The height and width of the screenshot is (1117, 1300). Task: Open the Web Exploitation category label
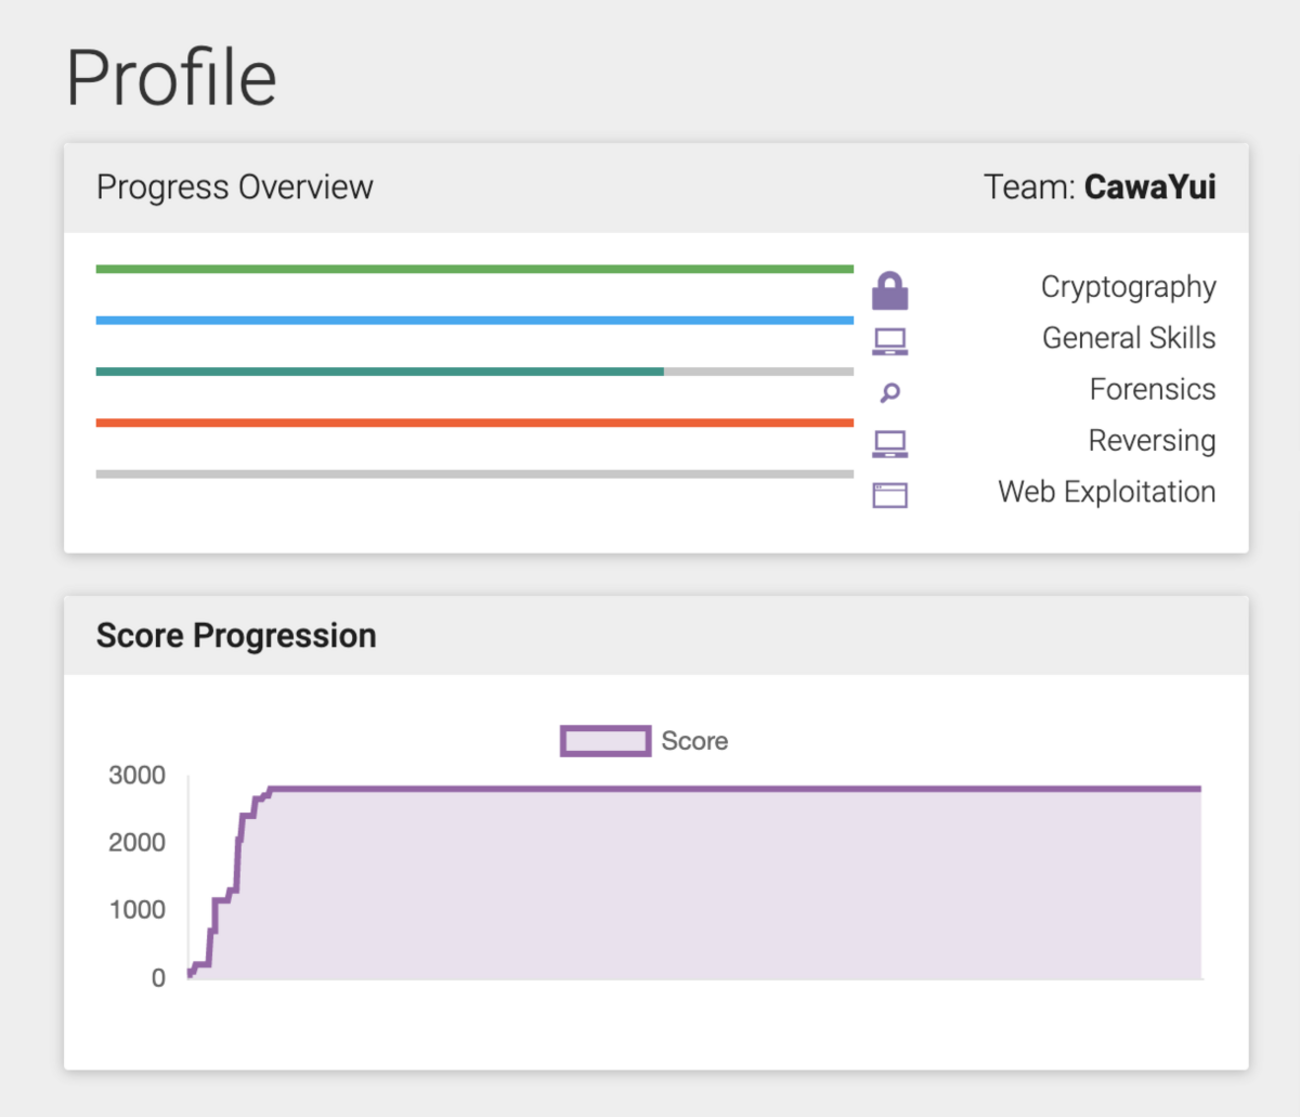(x=1106, y=492)
